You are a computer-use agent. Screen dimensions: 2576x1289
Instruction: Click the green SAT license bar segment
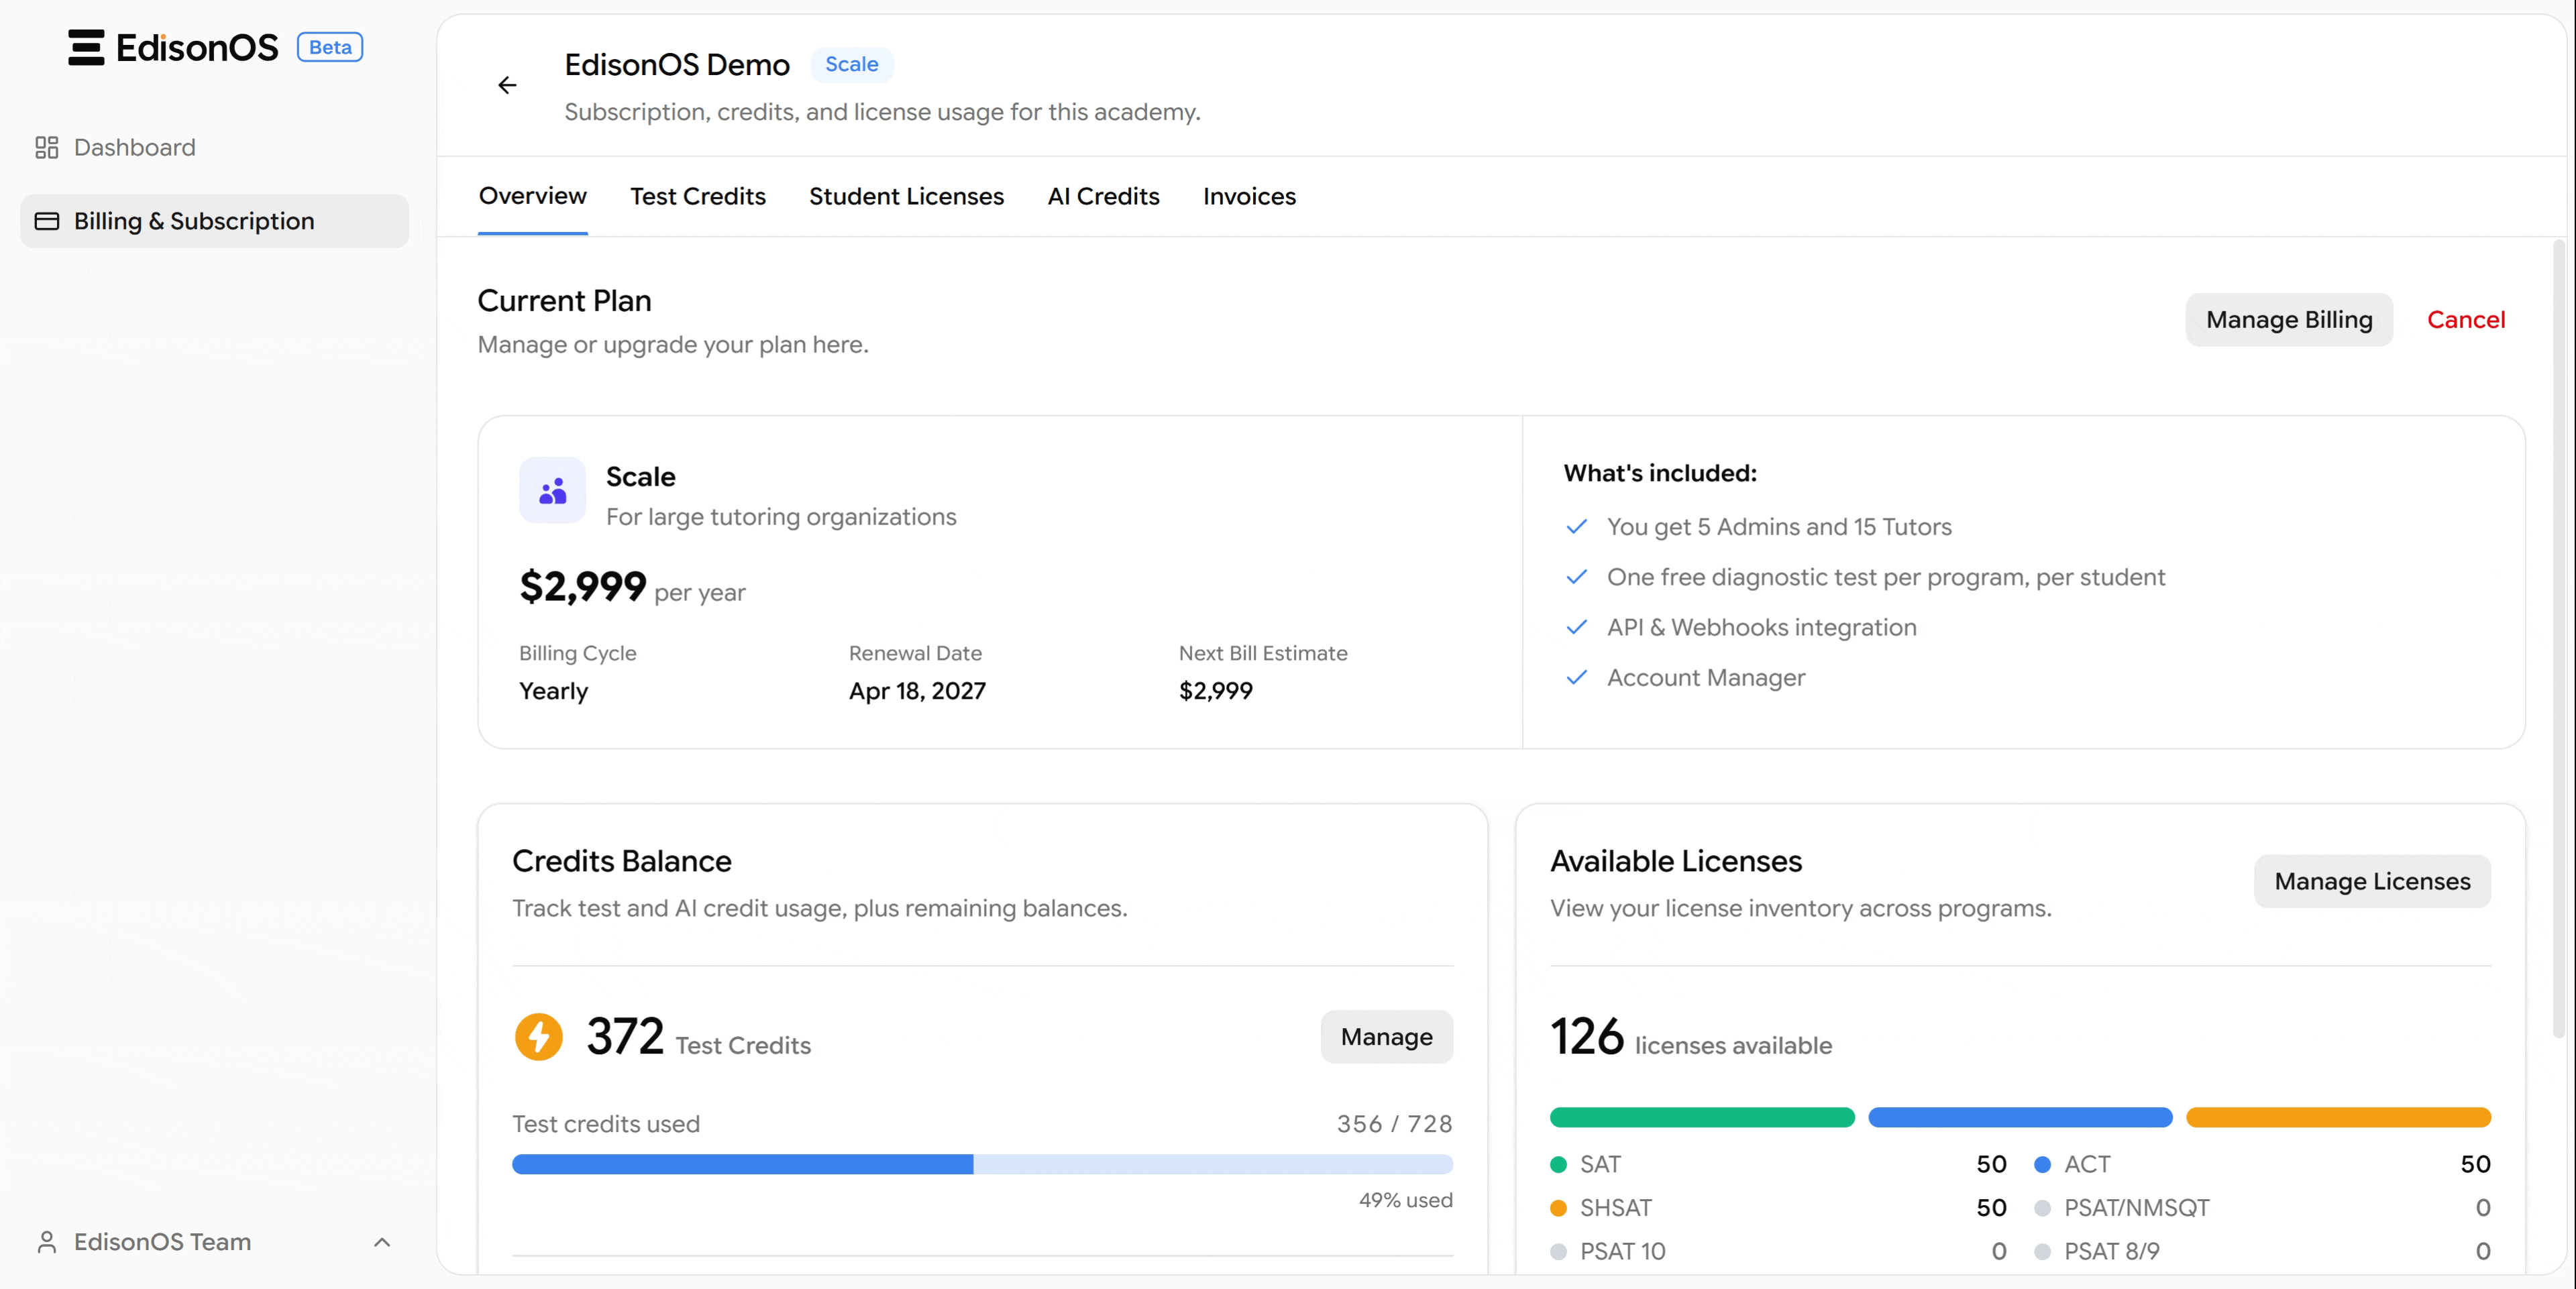[1701, 1117]
